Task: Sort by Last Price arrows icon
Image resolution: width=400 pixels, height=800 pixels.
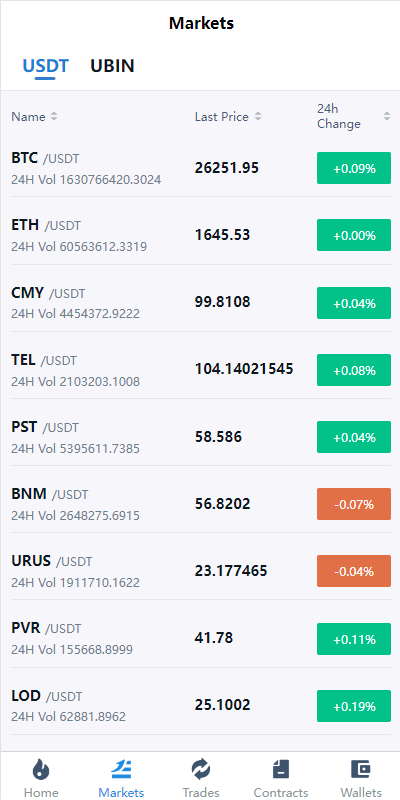Action: 258,117
